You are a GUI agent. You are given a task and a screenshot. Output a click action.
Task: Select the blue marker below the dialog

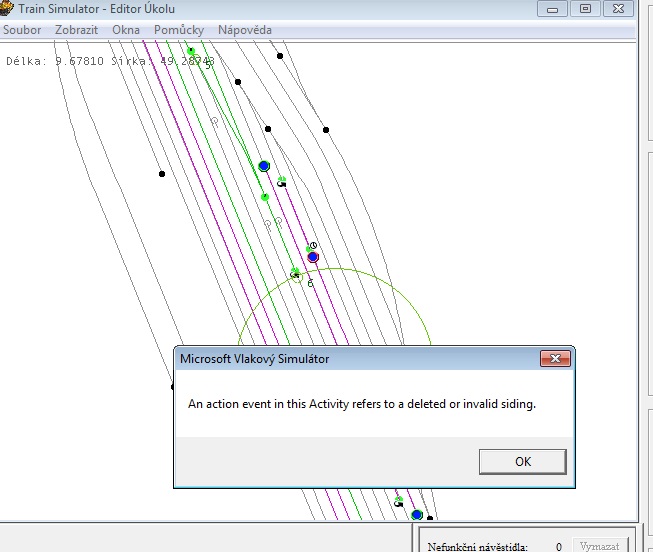pyautogui.click(x=417, y=515)
